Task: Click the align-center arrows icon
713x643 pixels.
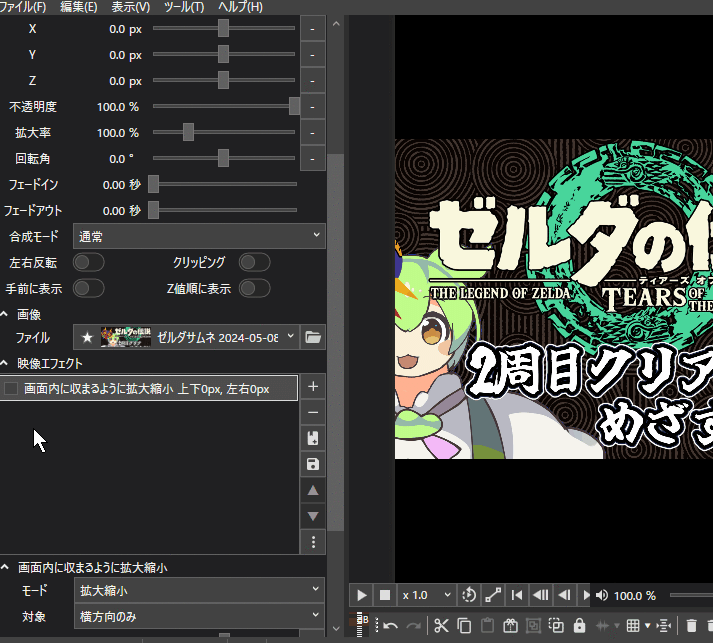Action: tap(664, 626)
